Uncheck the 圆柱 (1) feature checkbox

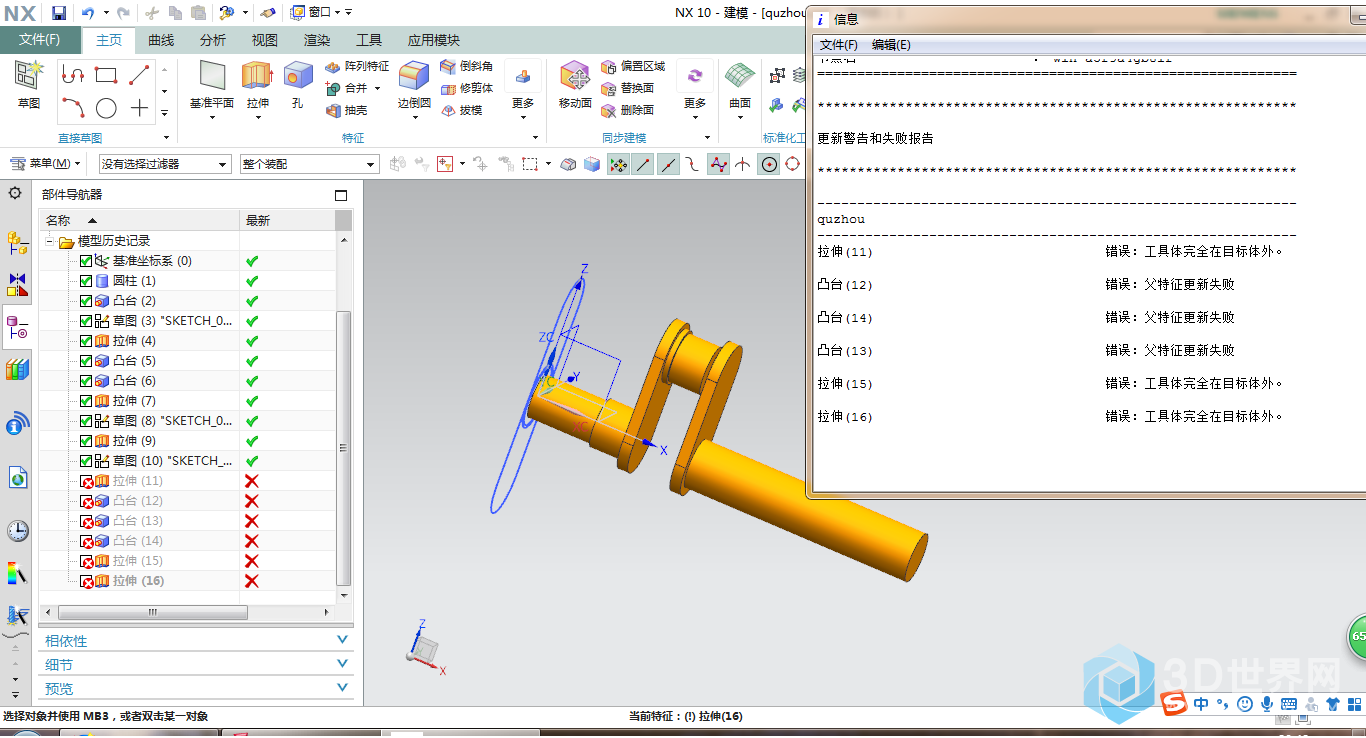(85, 281)
